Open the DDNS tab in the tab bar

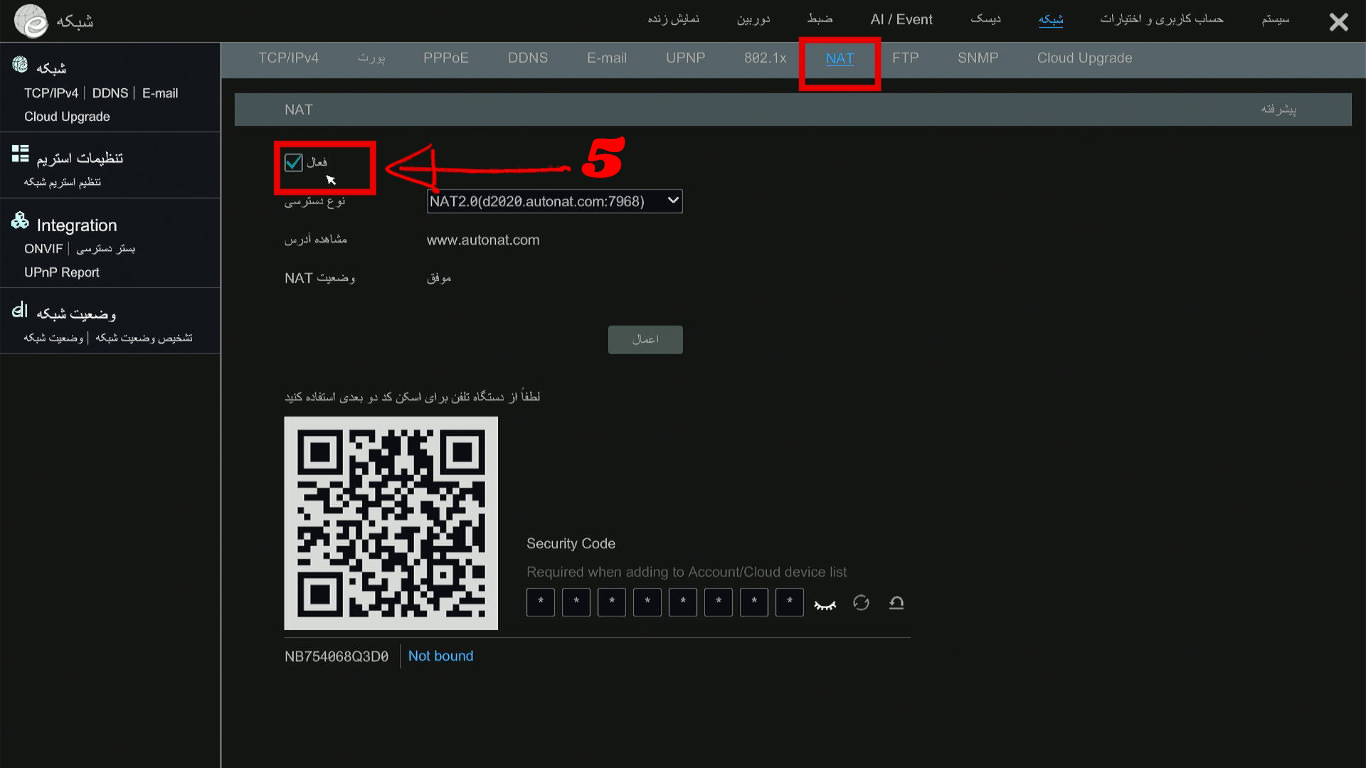coord(528,58)
